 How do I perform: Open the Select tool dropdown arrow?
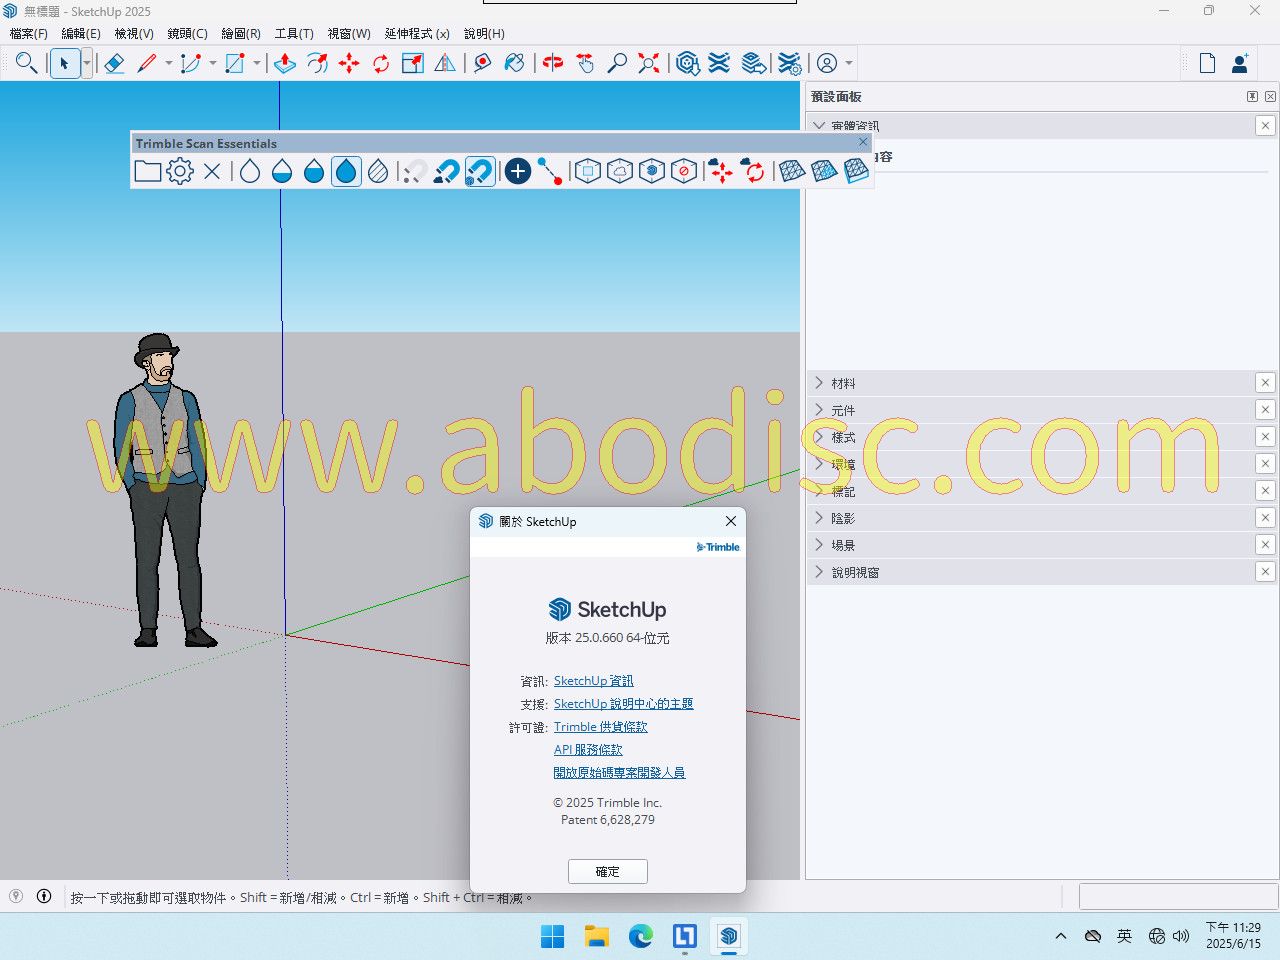[x=87, y=63]
